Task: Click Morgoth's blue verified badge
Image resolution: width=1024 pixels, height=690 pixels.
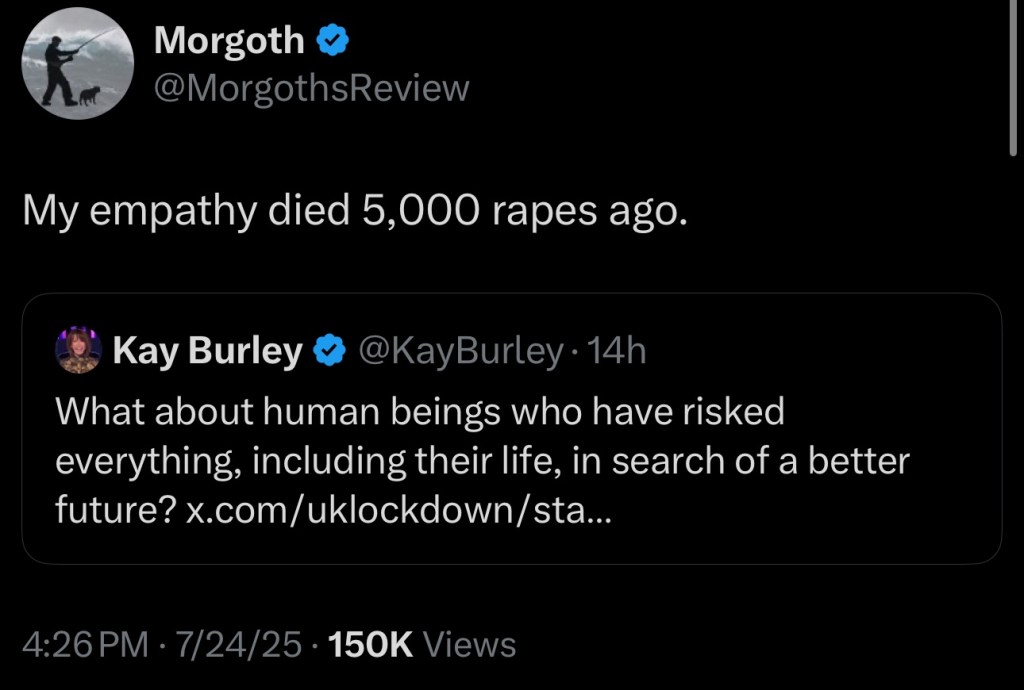Action: pos(333,41)
